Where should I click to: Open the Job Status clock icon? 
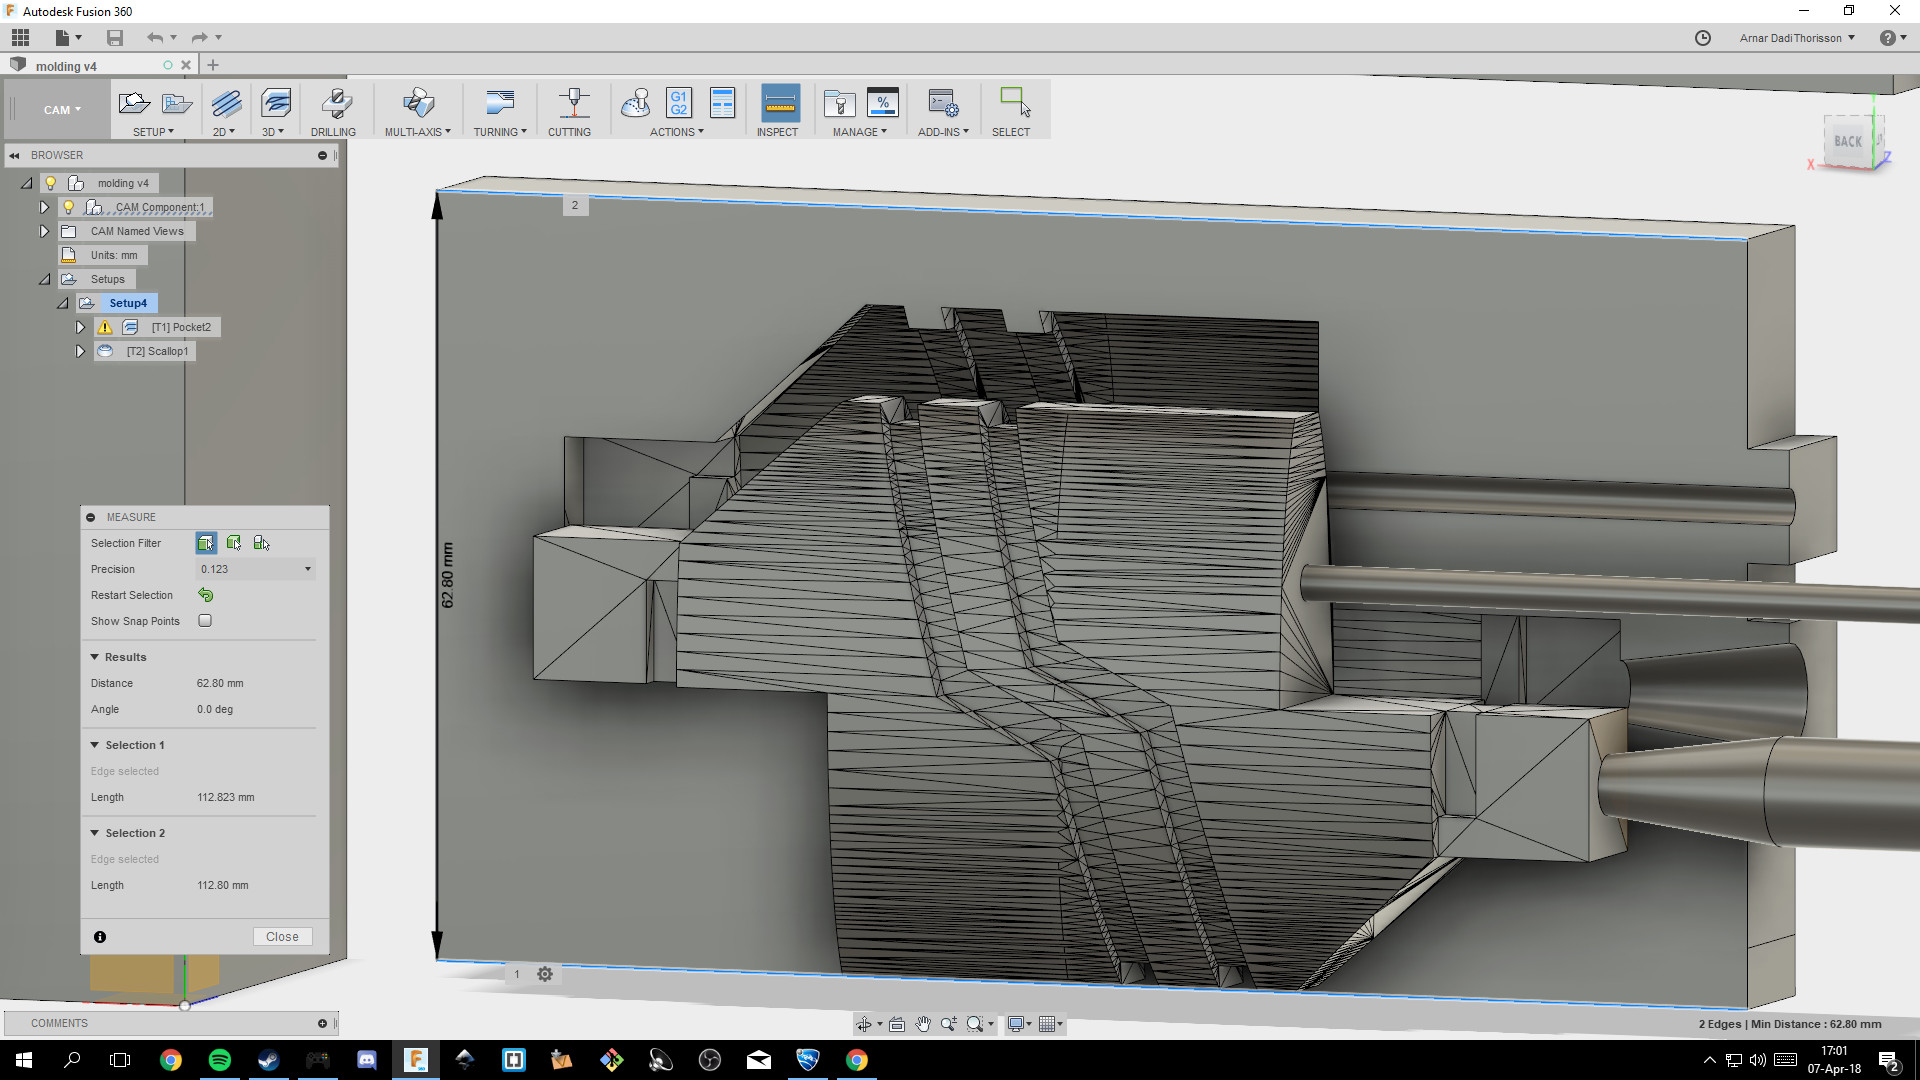pyautogui.click(x=1703, y=38)
